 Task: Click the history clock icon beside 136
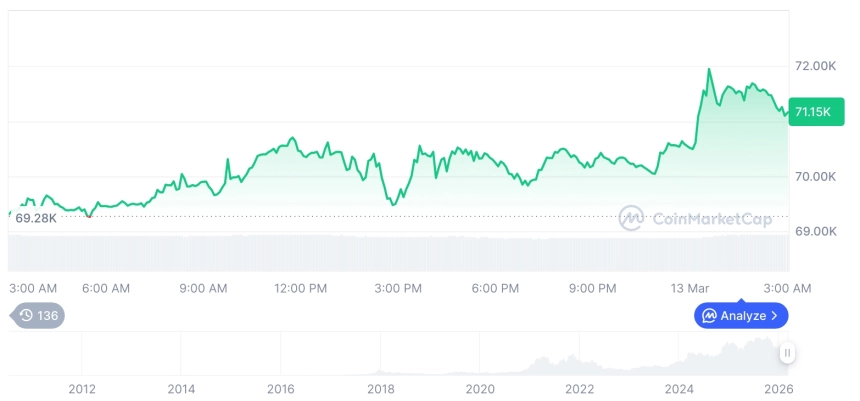26,315
